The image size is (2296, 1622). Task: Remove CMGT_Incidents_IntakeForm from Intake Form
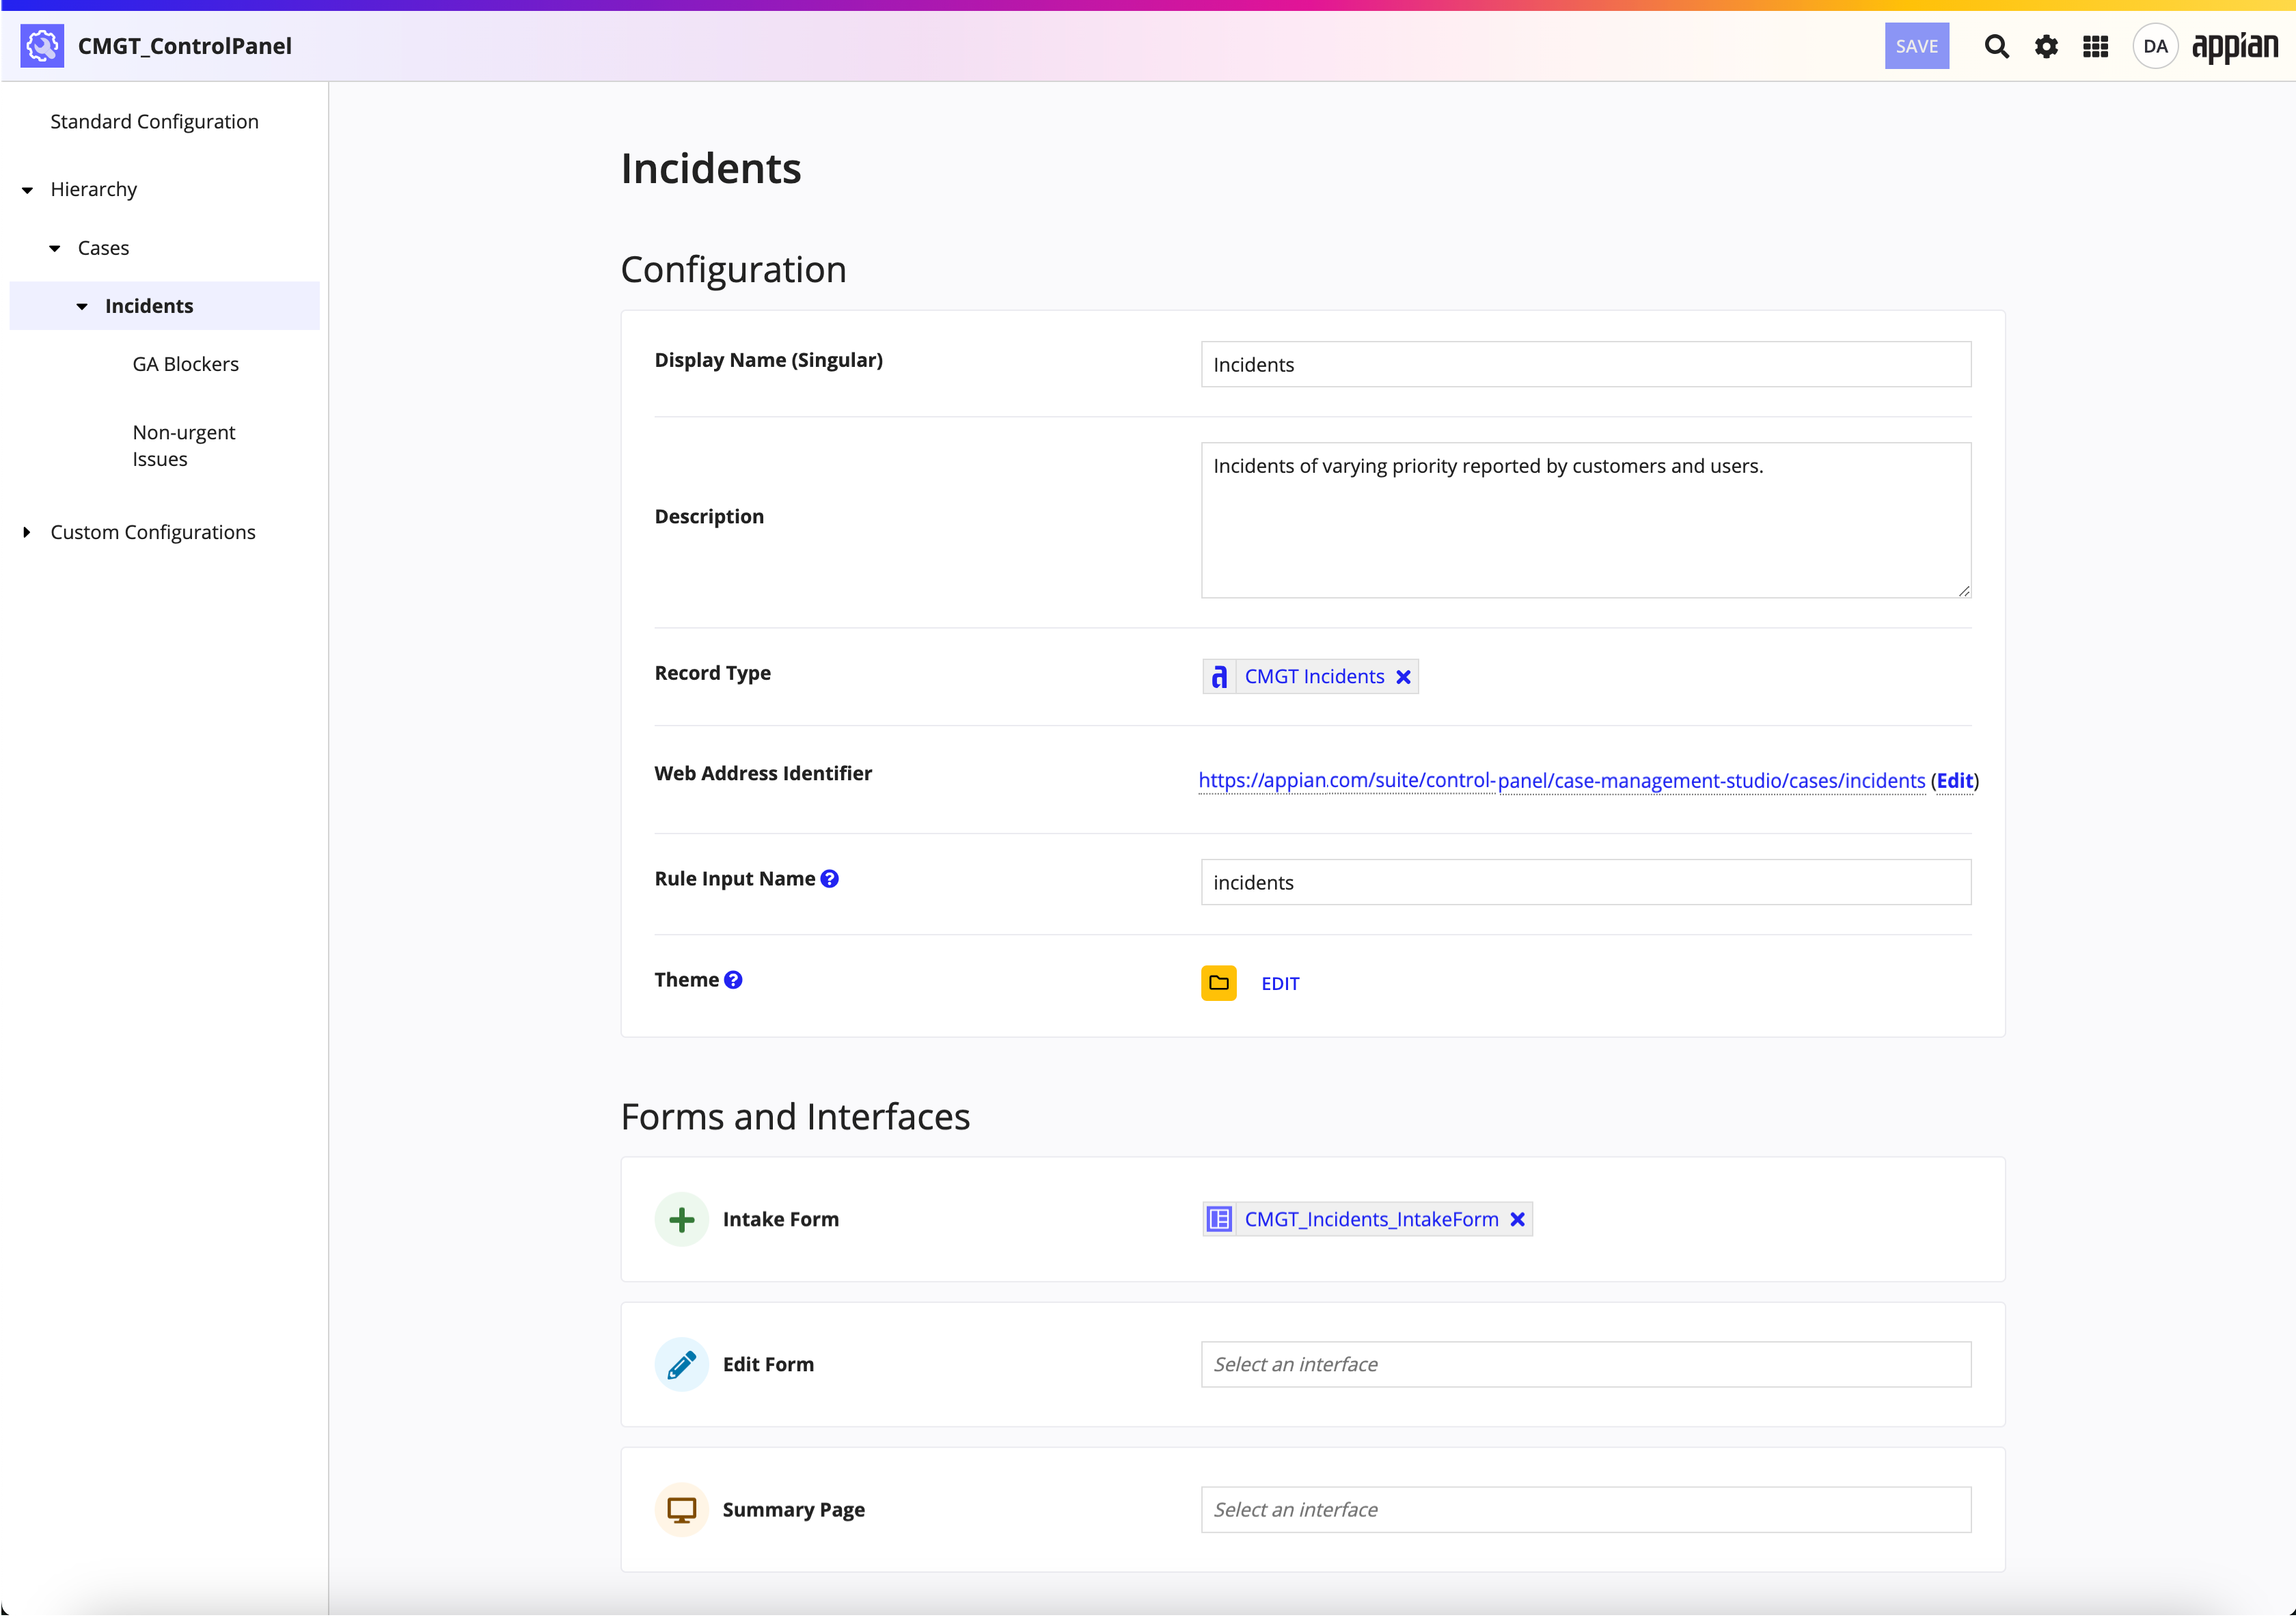[1517, 1220]
